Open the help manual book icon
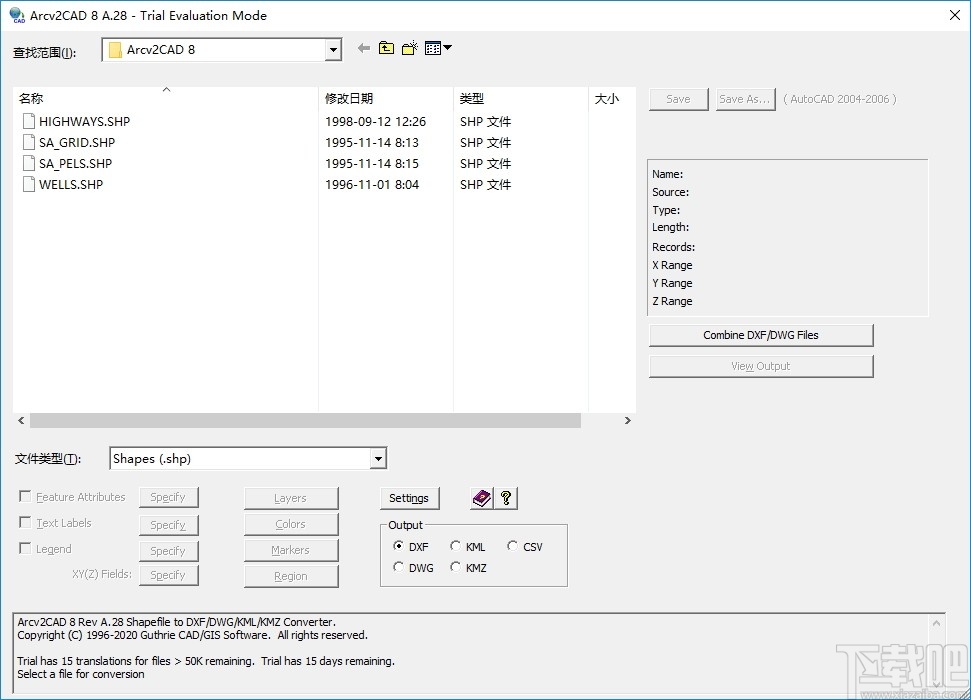Viewport: 971px width, 700px height. [x=481, y=498]
